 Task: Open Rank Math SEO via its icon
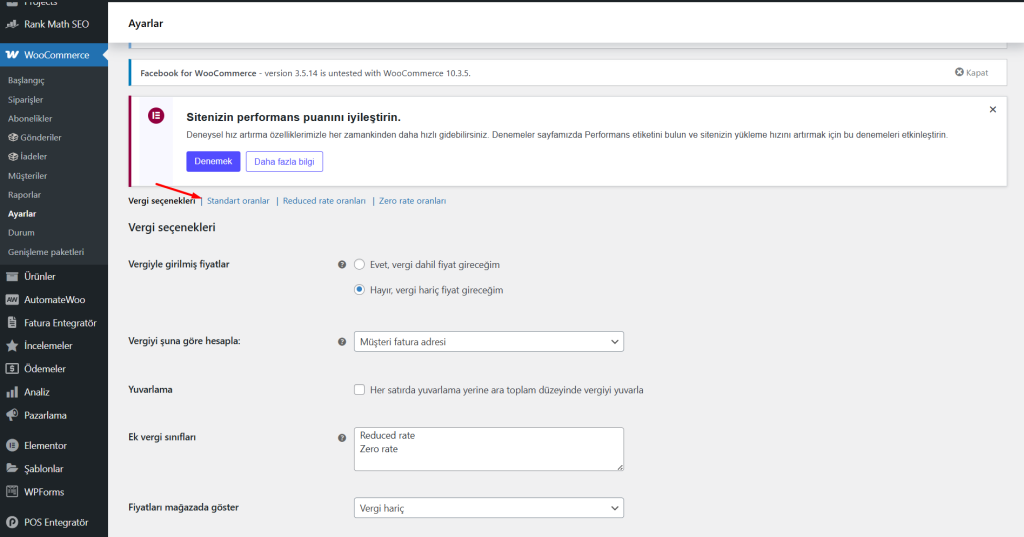click(12, 24)
